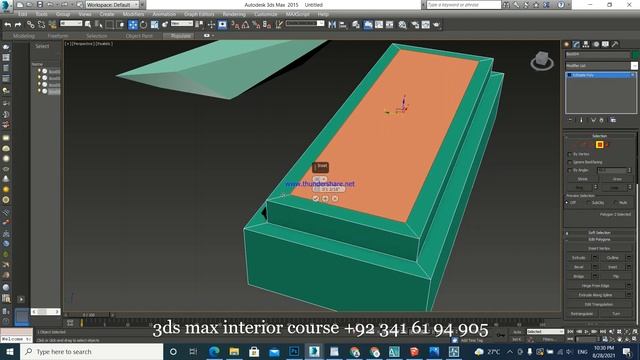Open the Modifier List dropdown
Image resolution: width=640 pixels, height=360 pixels.
tap(601, 66)
